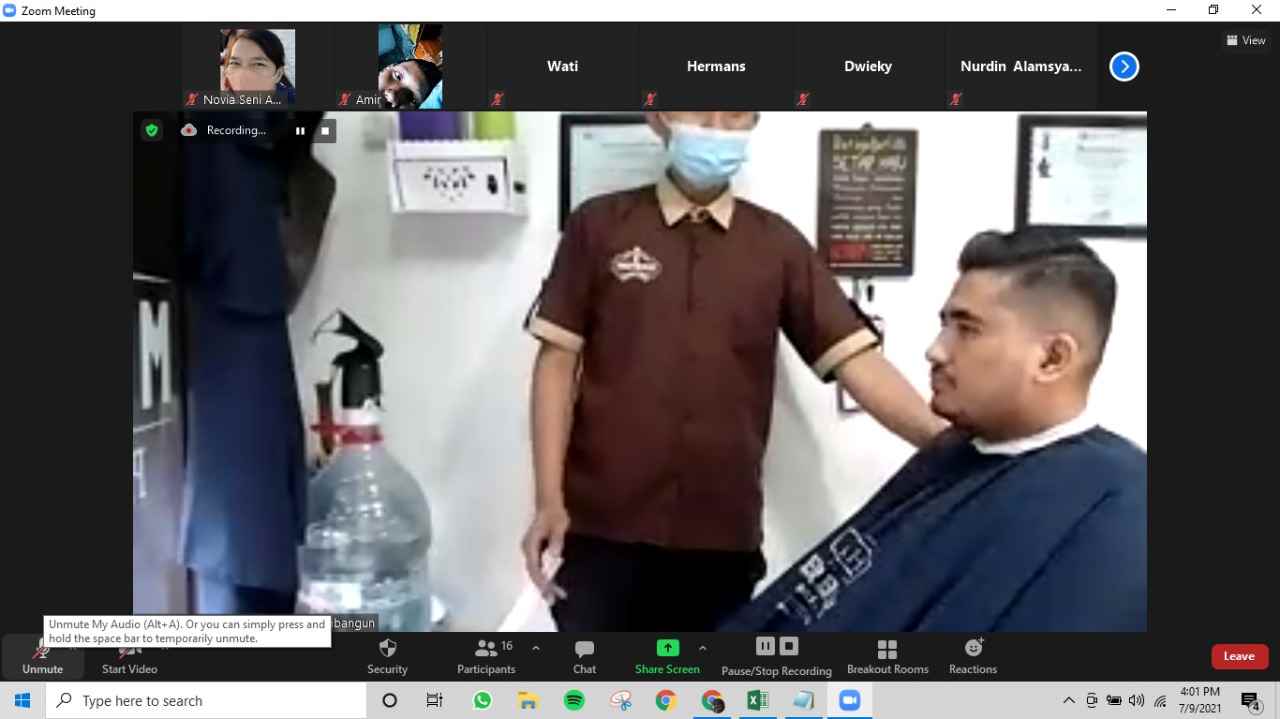Open Breakout Rooms
This screenshot has height=719, width=1280.
[x=887, y=656]
